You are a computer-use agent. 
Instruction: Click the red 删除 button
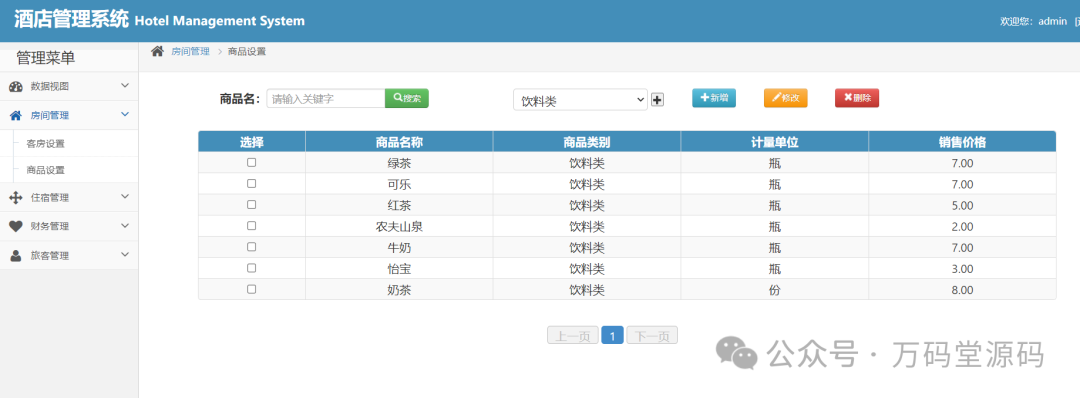click(857, 98)
